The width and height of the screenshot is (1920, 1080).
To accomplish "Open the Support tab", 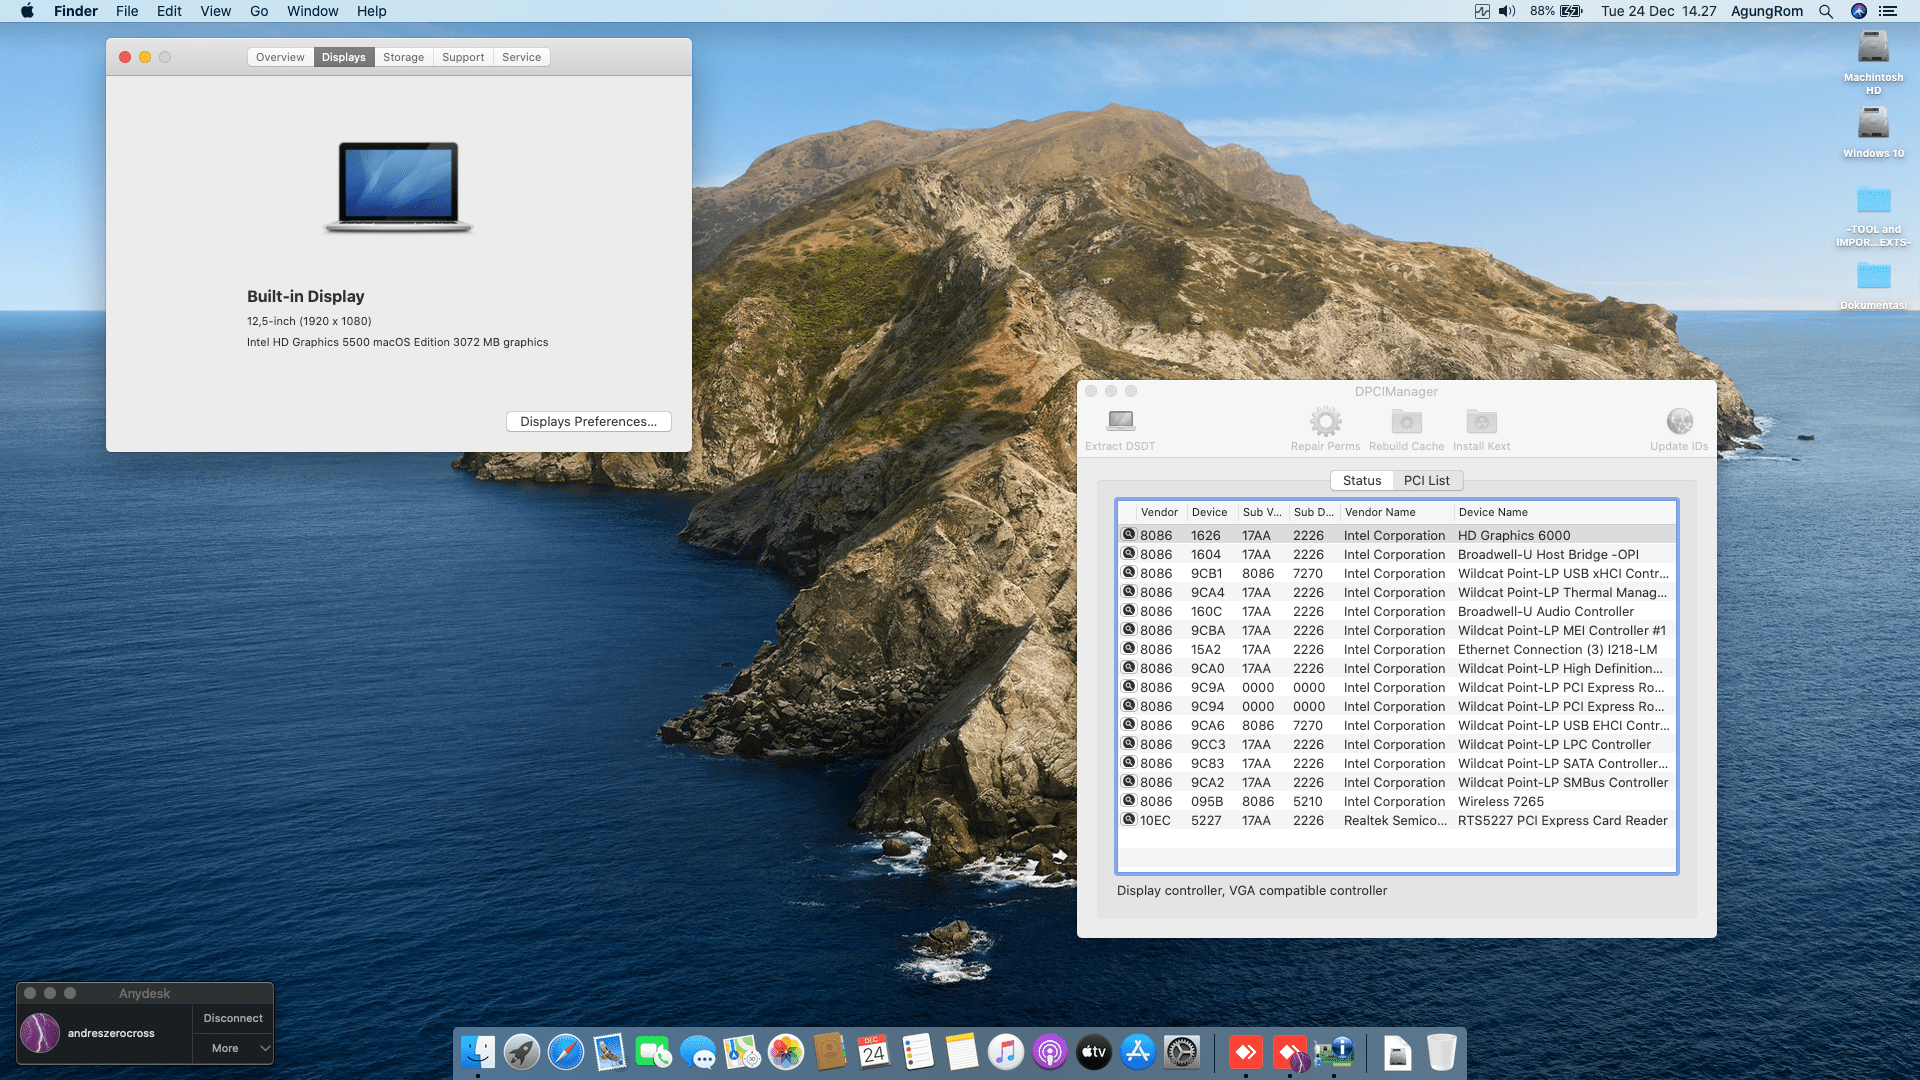I will [x=463, y=57].
